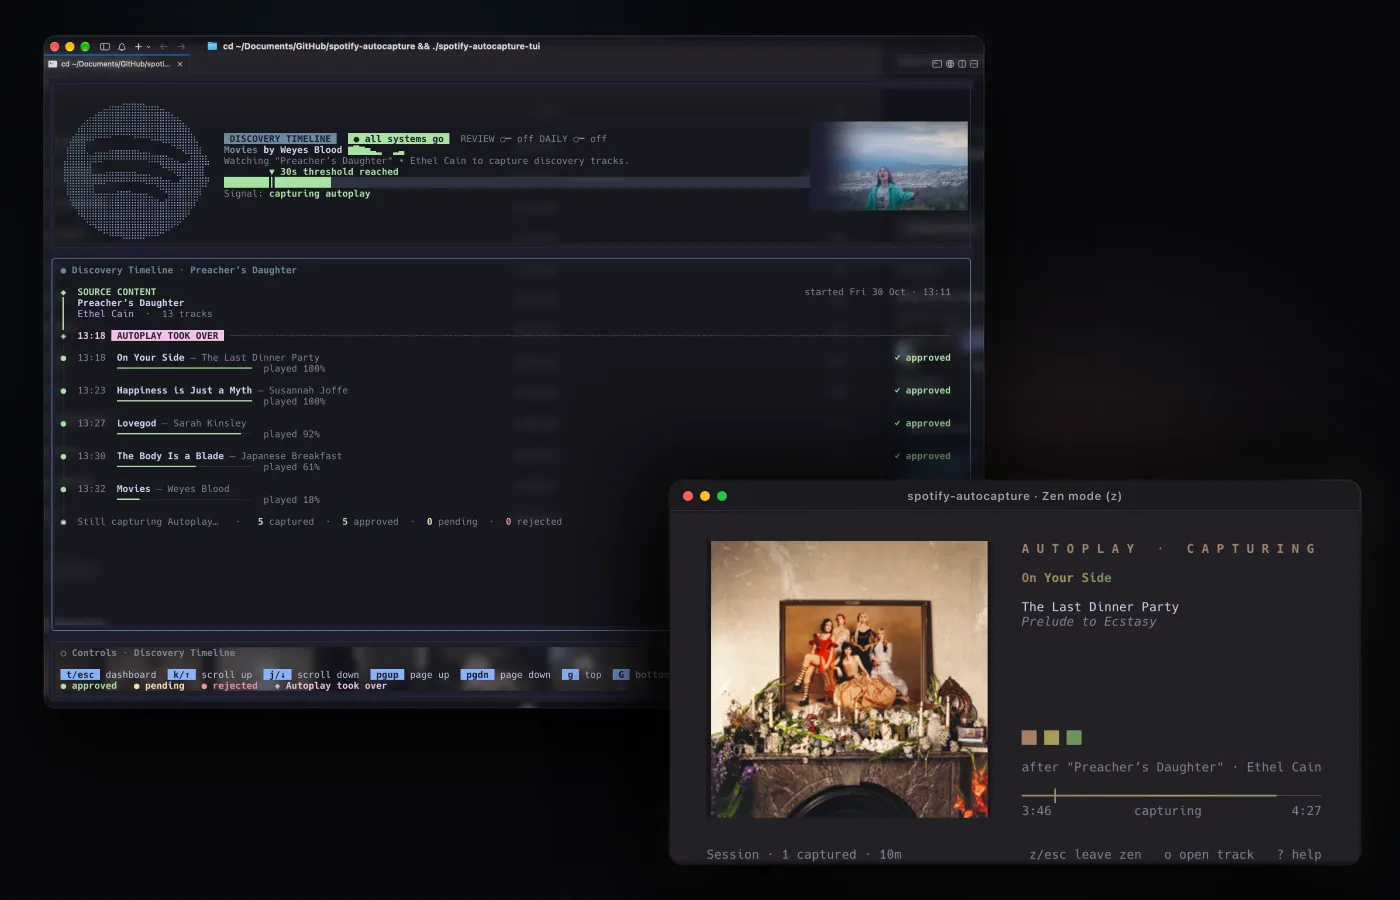1400x900 pixels.
Task: Click the terminal prompt icon at top right
Action: (937, 64)
